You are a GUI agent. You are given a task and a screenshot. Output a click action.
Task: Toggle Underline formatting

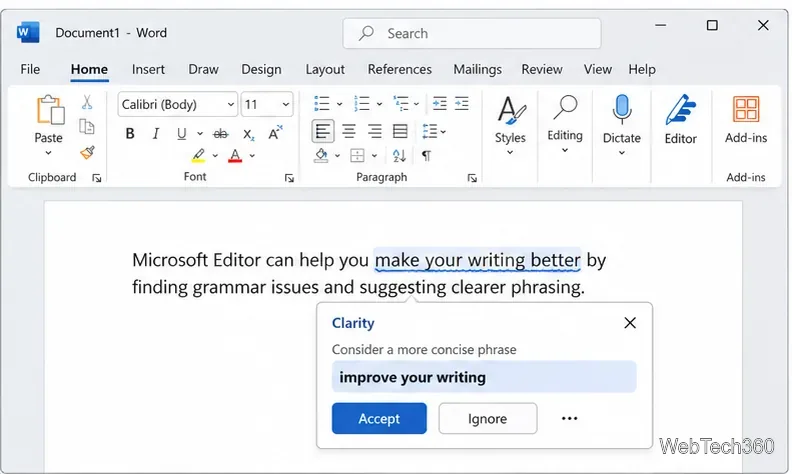[x=181, y=133]
